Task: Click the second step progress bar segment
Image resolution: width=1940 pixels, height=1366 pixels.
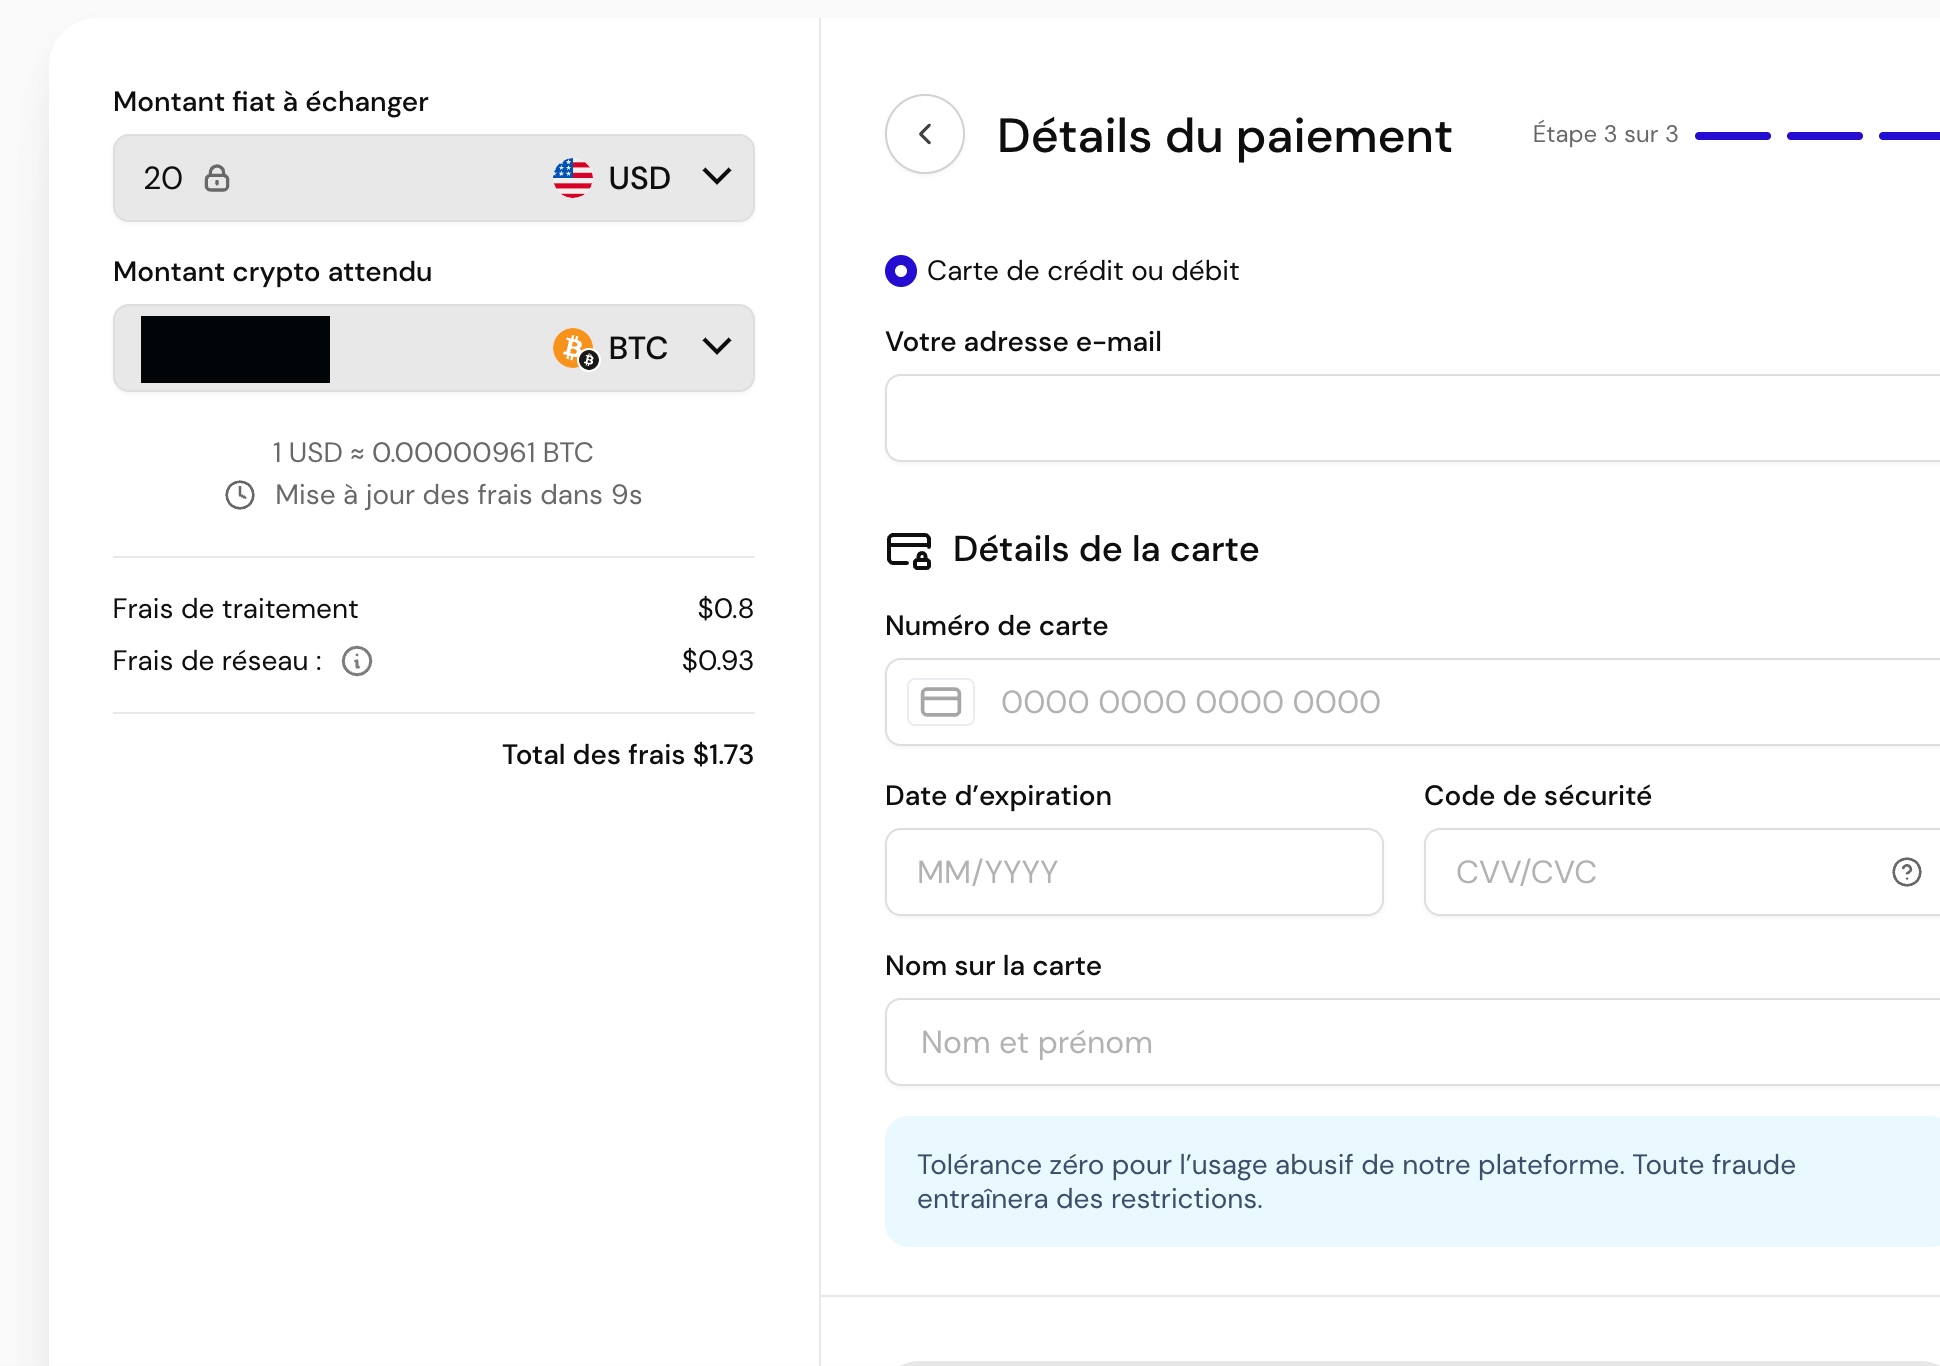Action: [x=1825, y=135]
